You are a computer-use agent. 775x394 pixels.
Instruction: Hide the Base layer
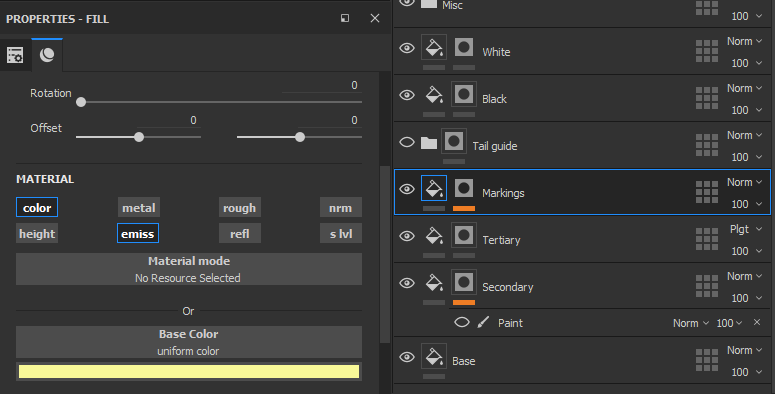click(407, 357)
